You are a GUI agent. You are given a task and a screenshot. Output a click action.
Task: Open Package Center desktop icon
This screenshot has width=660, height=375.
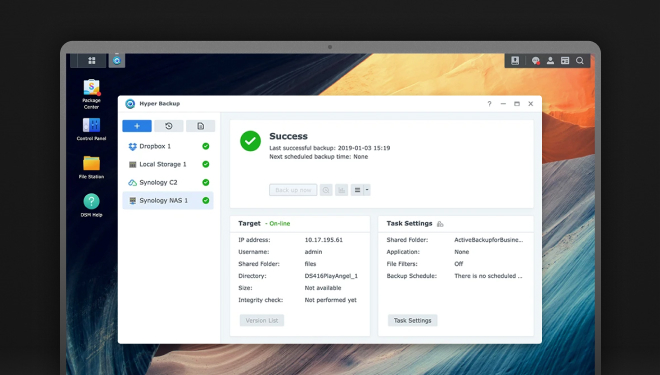point(91,94)
